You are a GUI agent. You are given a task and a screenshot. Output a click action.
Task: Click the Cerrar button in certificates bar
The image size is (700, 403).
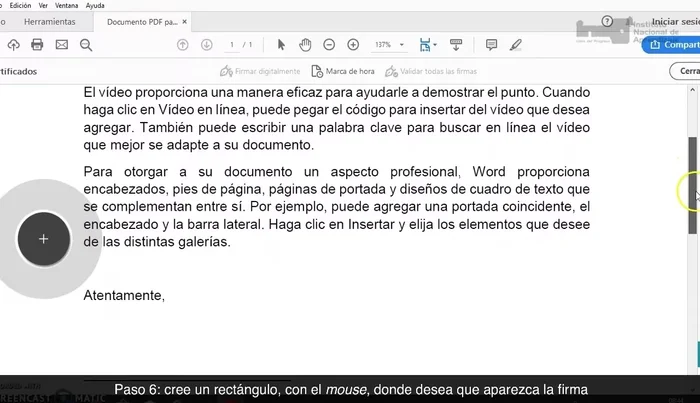[x=685, y=71]
